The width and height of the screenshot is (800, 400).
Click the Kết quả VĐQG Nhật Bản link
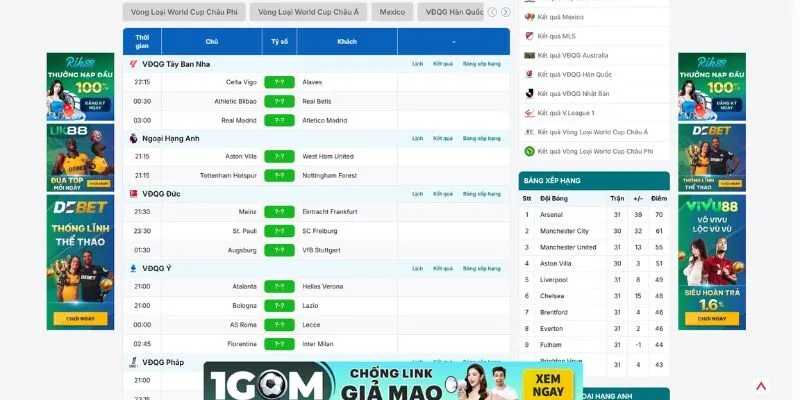pyautogui.click(x=573, y=94)
